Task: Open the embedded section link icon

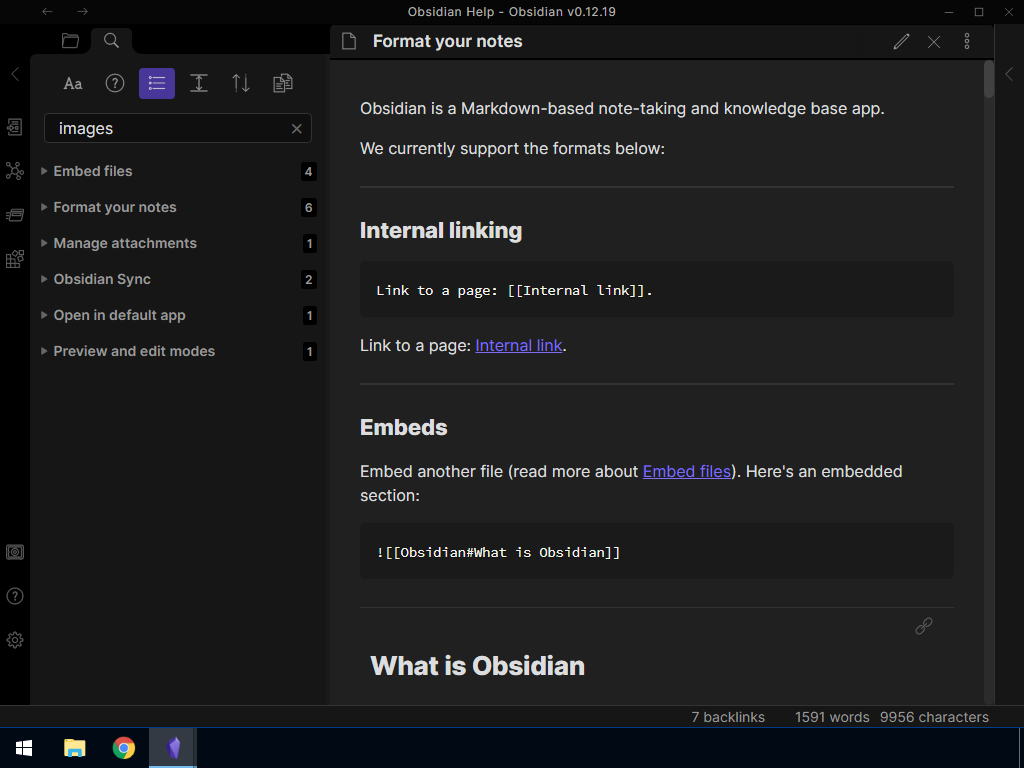Action: tap(923, 626)
